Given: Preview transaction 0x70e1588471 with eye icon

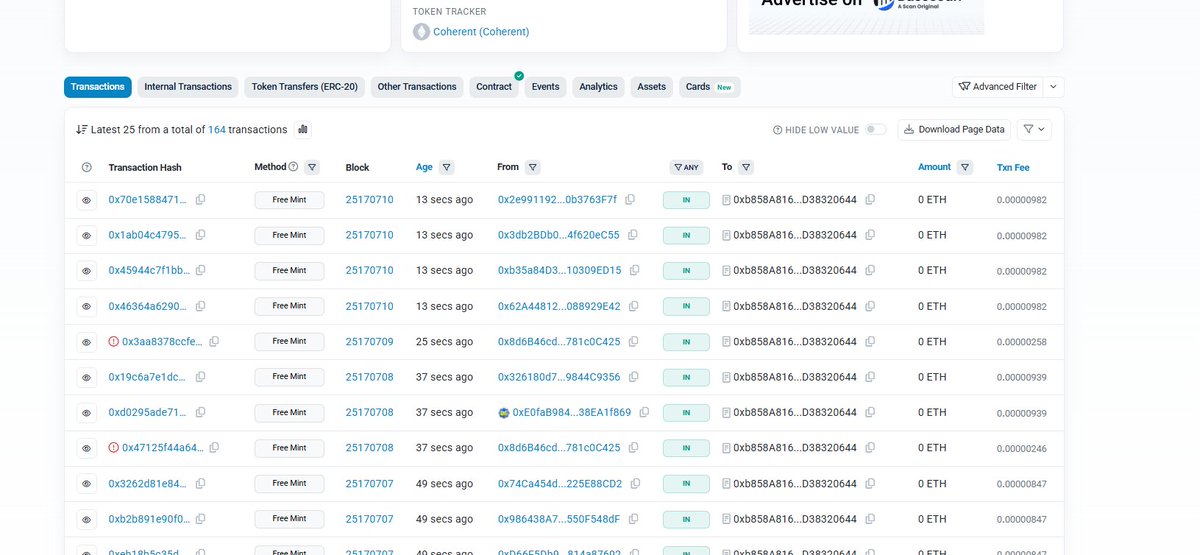Looking at the screenshot, I should 86,200.
